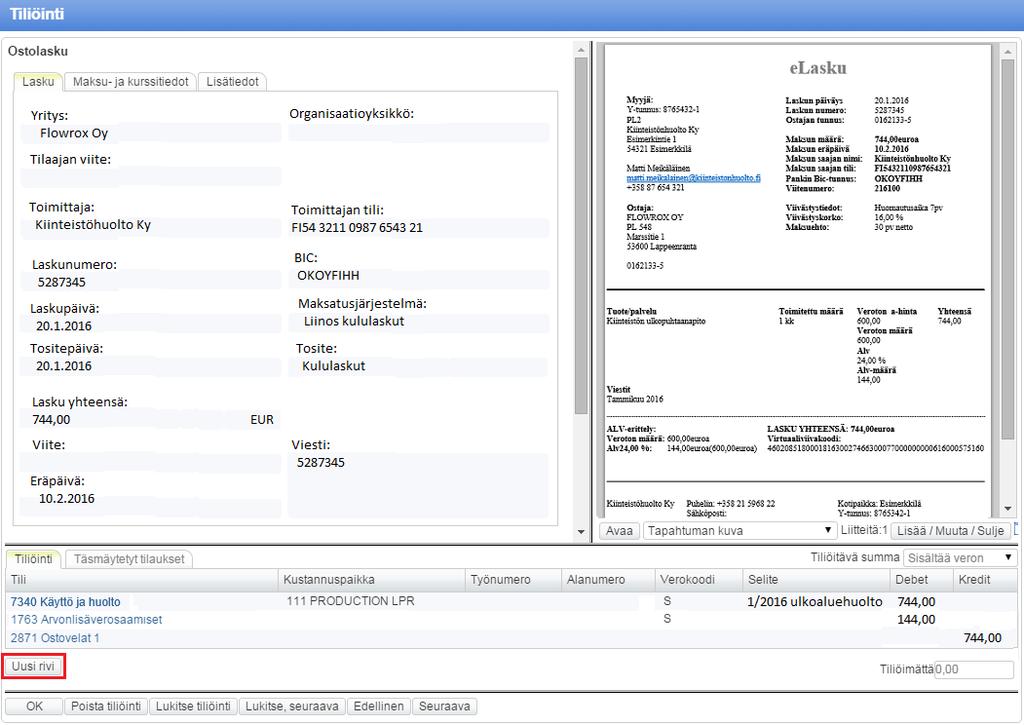Click the Alanumero column header

(x=609, y=579)
